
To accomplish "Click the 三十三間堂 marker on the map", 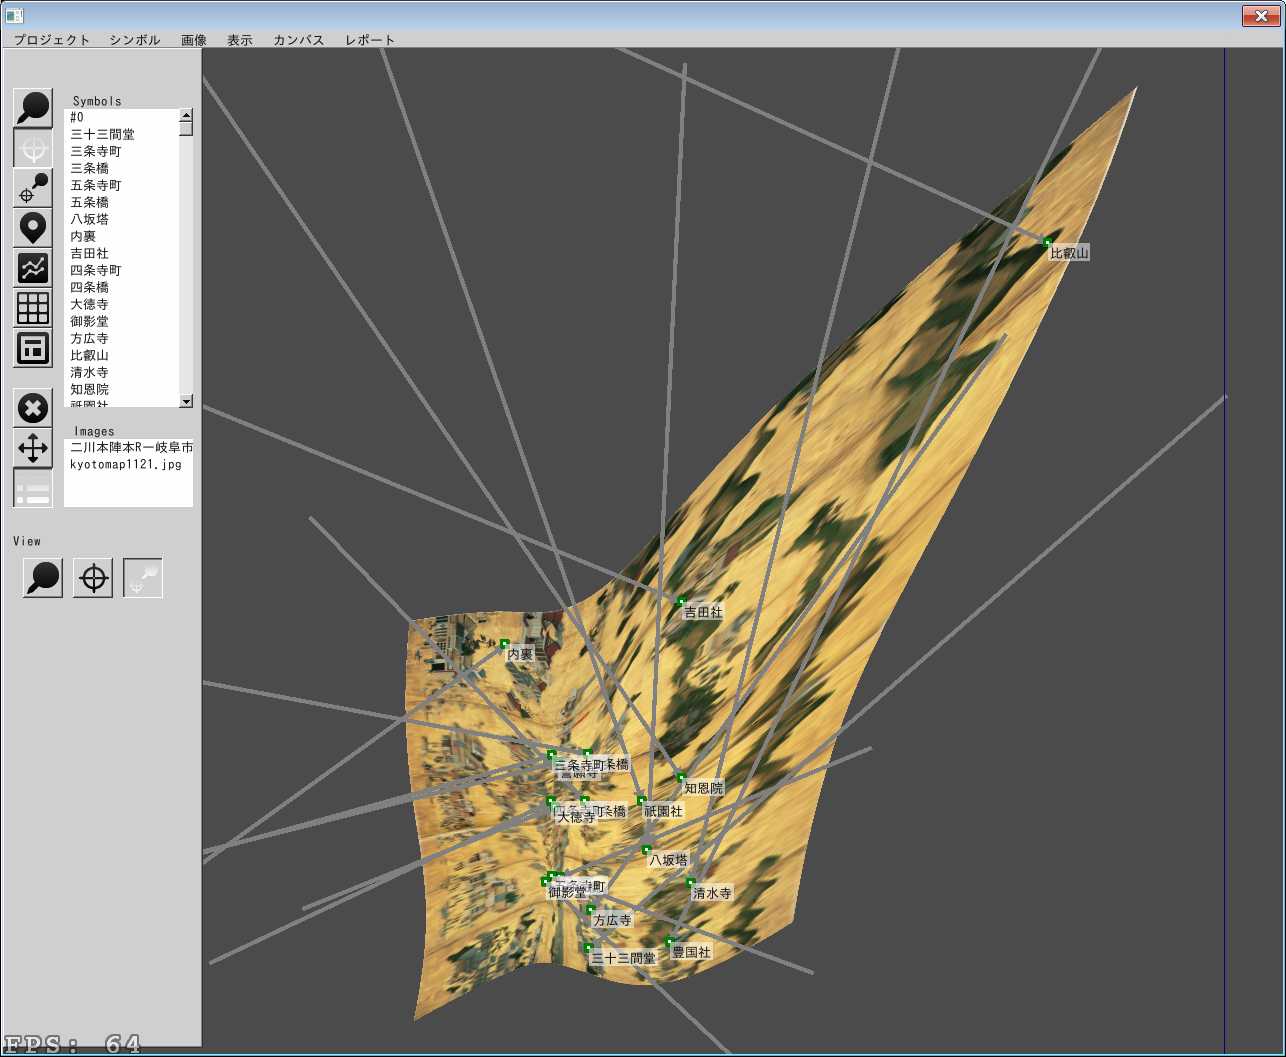I will pyautogui.click(x=588, y=947).
